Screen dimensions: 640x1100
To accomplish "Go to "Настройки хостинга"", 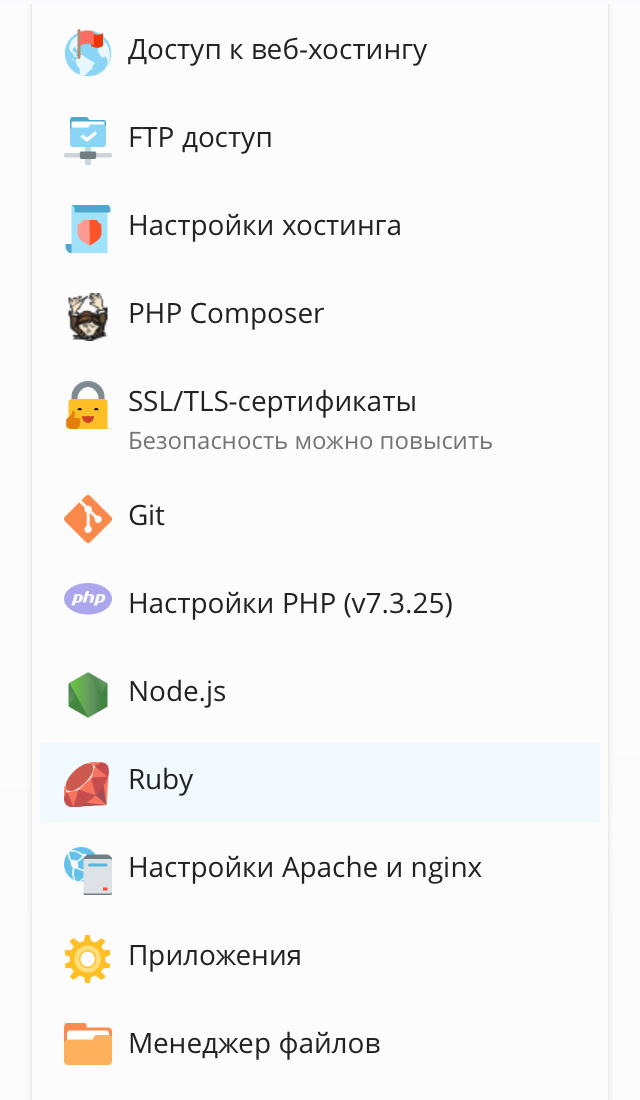I will (265, 226).
